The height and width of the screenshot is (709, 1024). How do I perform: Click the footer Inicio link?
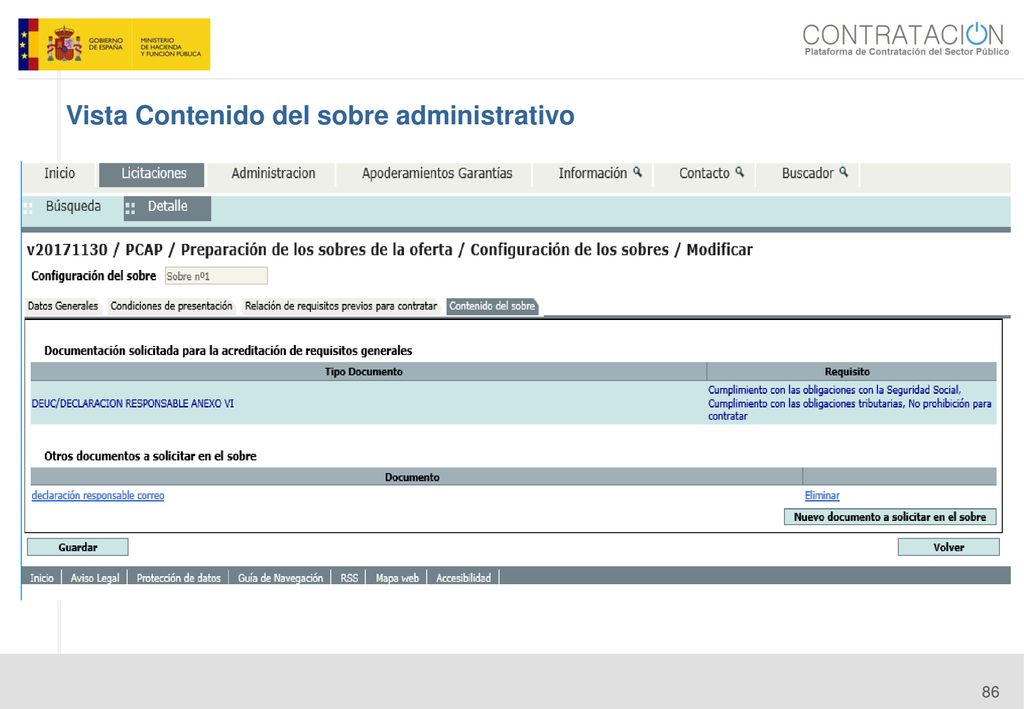[42, 578]
